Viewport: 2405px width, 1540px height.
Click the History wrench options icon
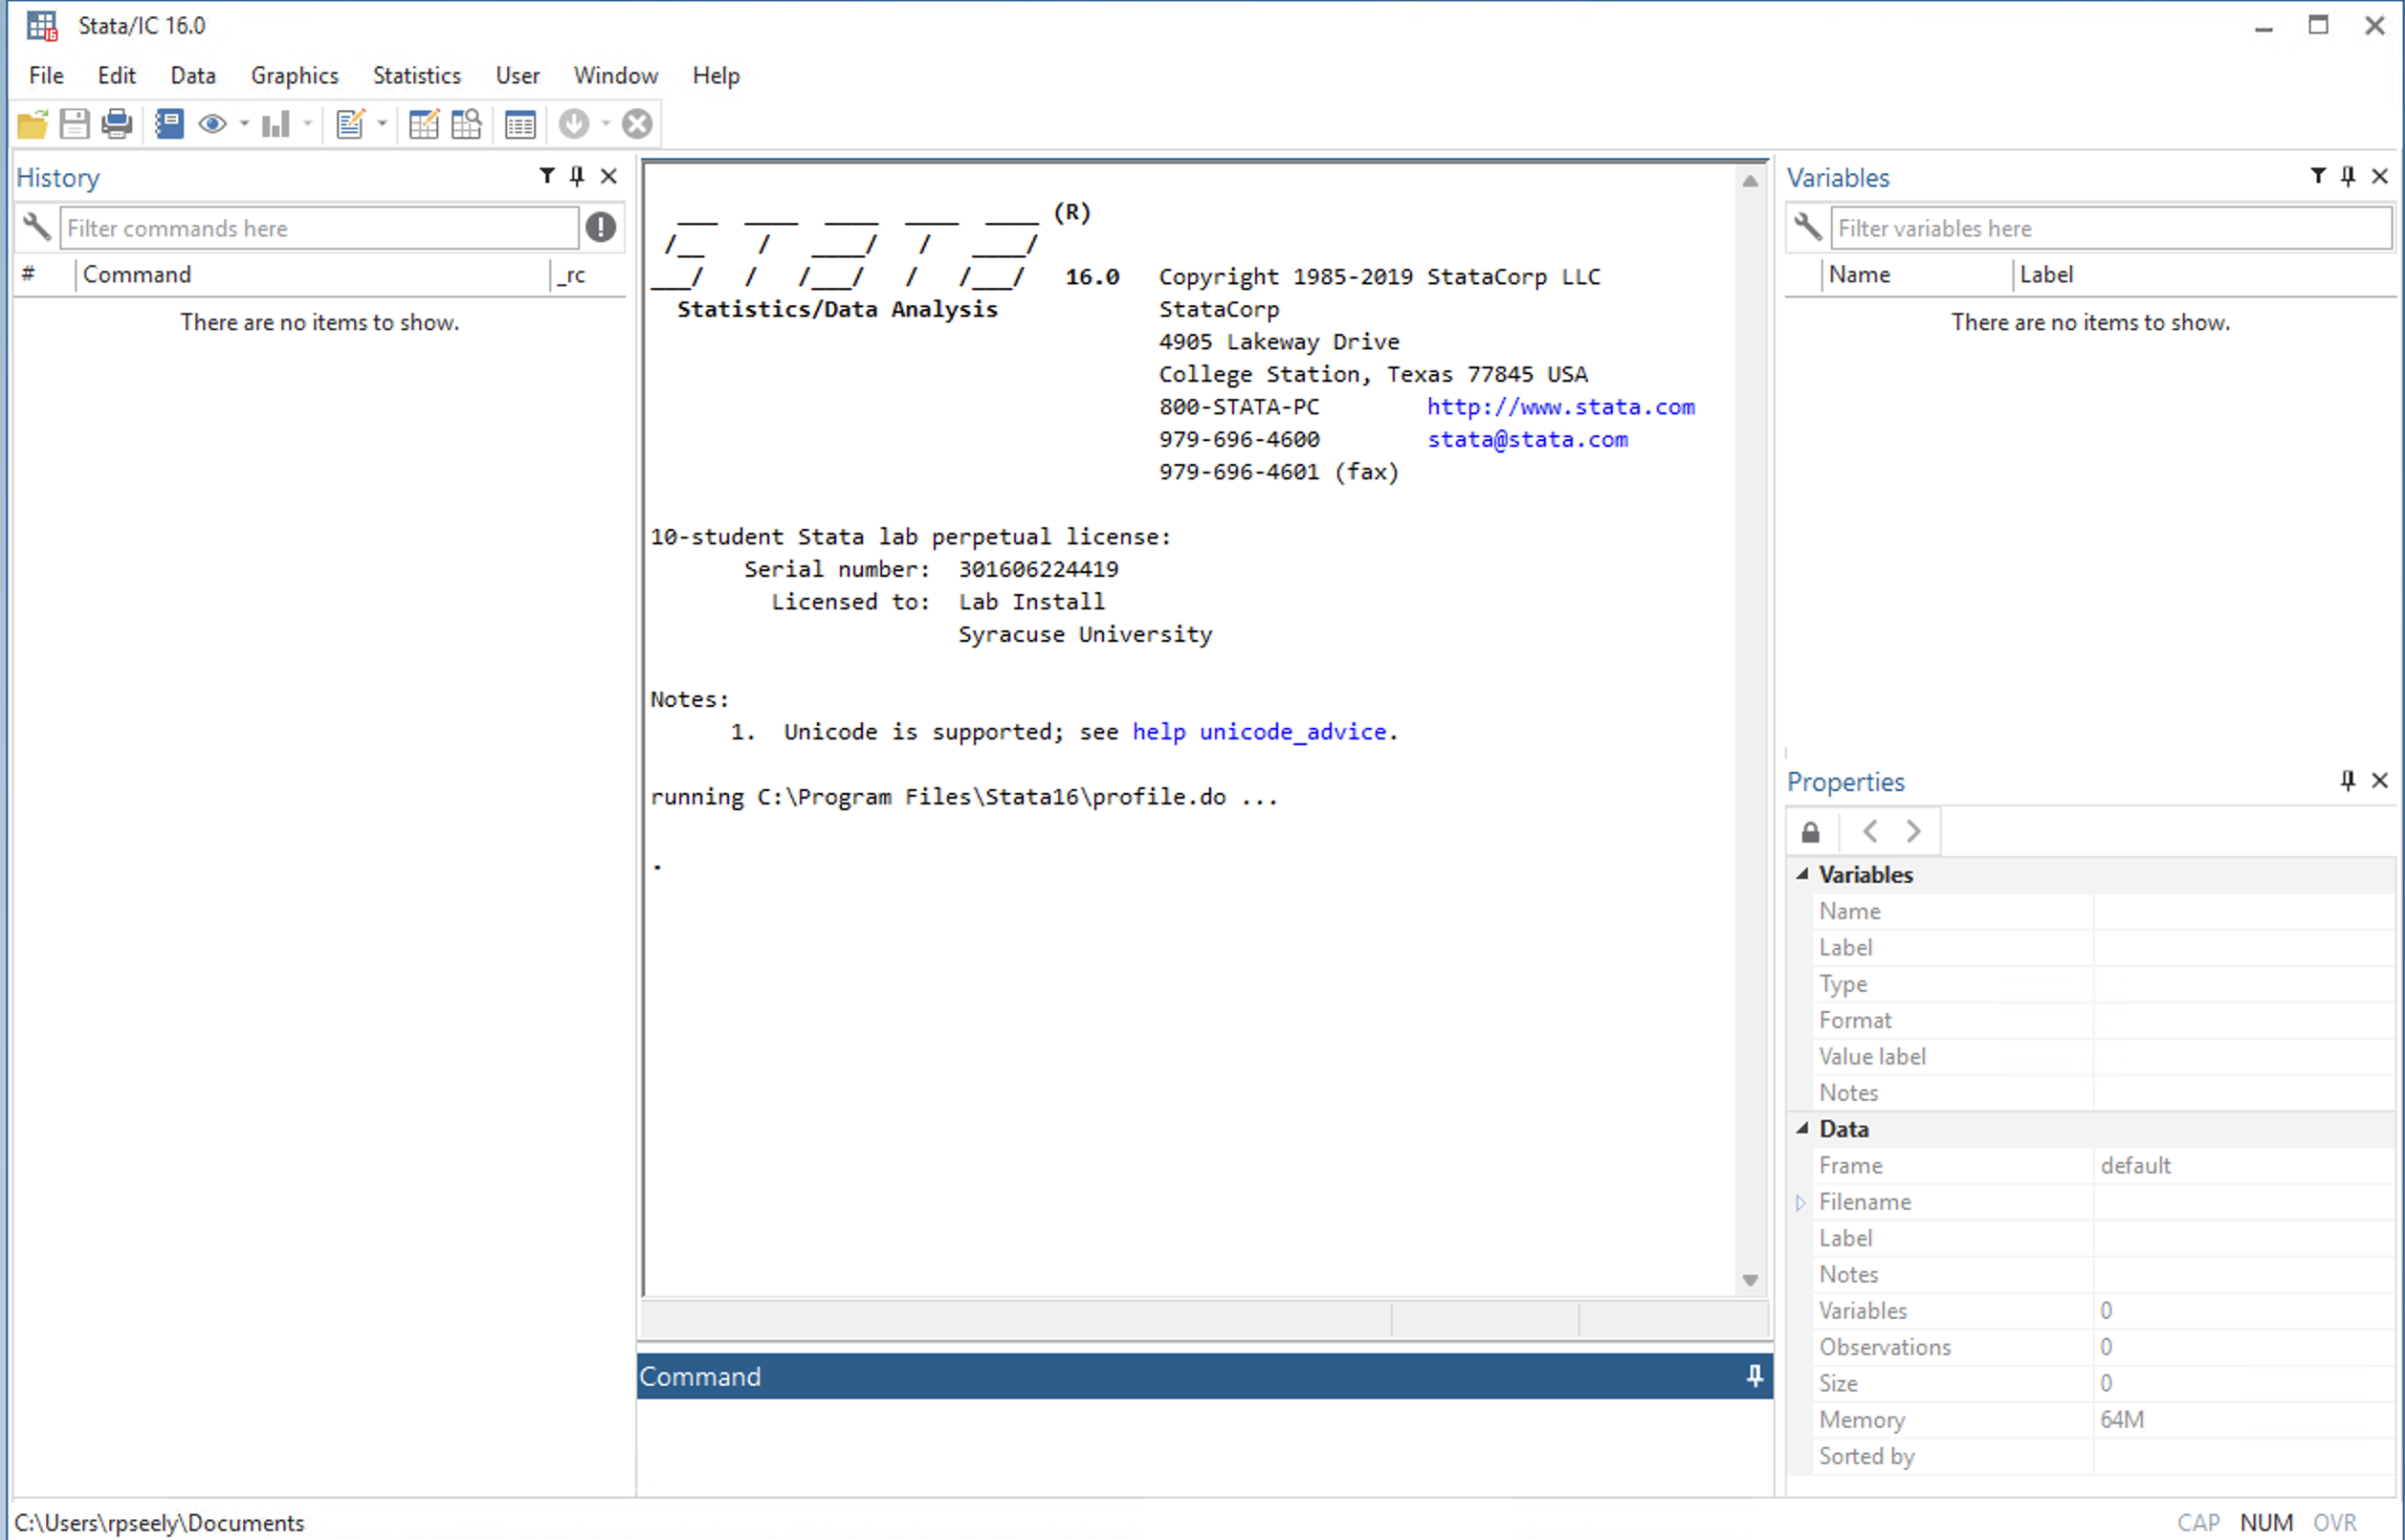(x=37, y=227)
